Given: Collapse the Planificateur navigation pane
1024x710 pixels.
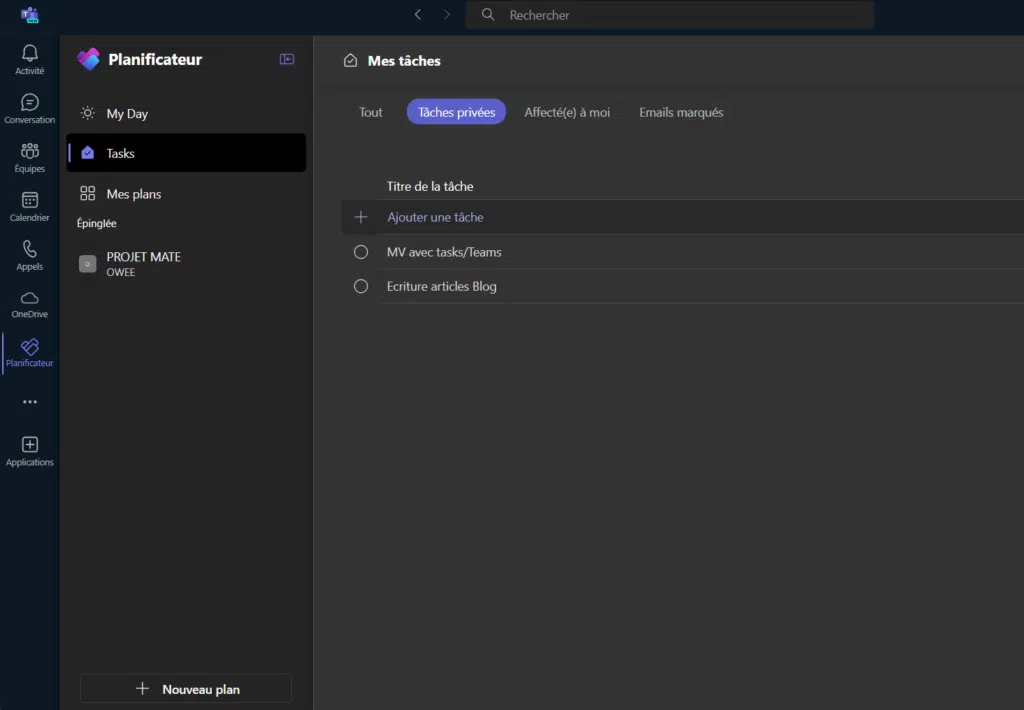Looking at the screenshot, I should 287,60.
